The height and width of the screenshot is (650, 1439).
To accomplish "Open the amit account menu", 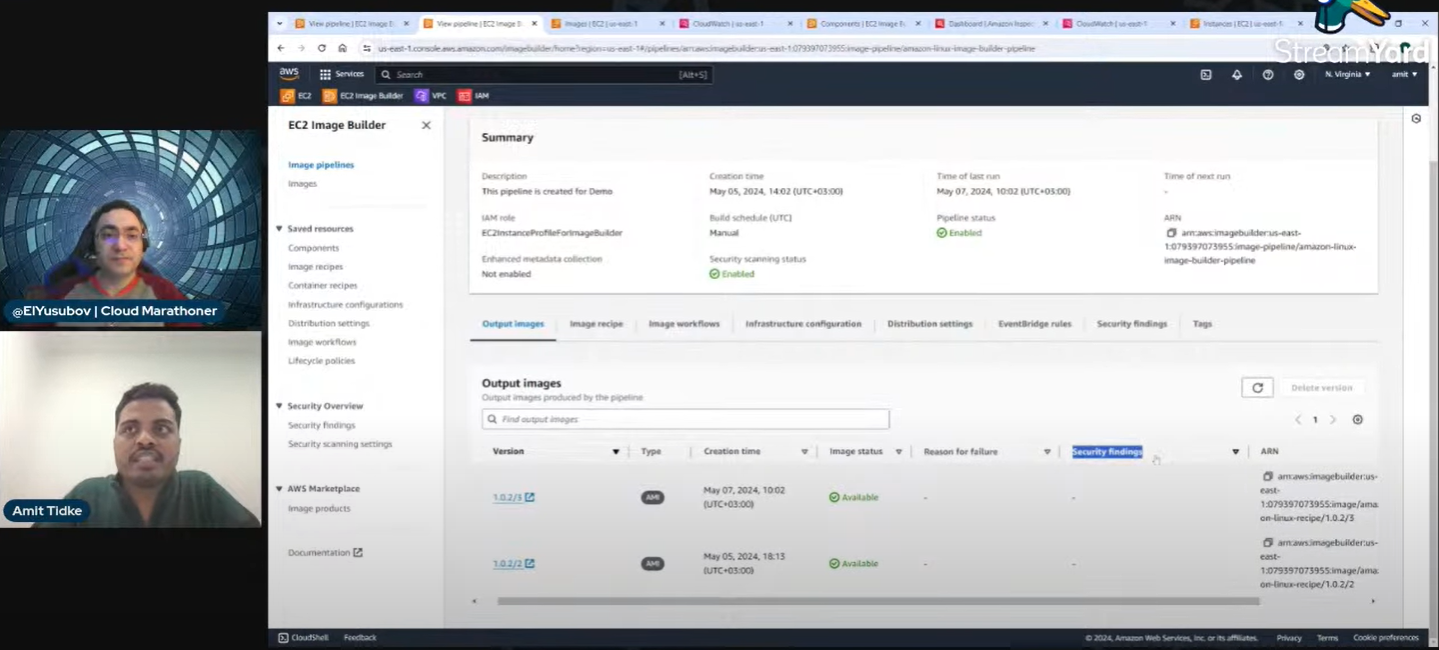I will pyautogui.click(x=1404, y=74).
